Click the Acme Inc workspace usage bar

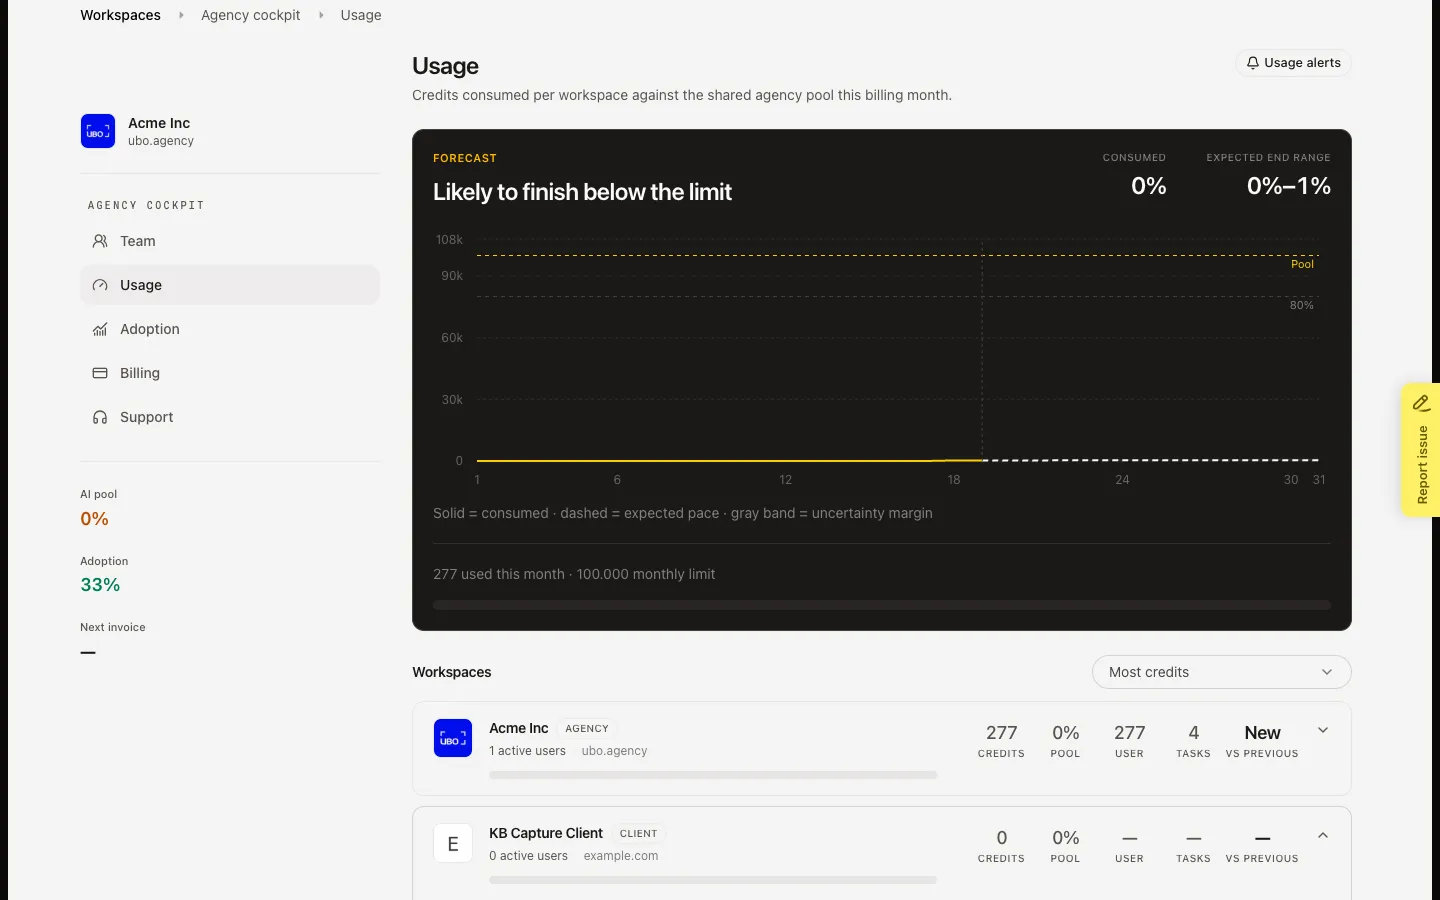pos(713,775)
